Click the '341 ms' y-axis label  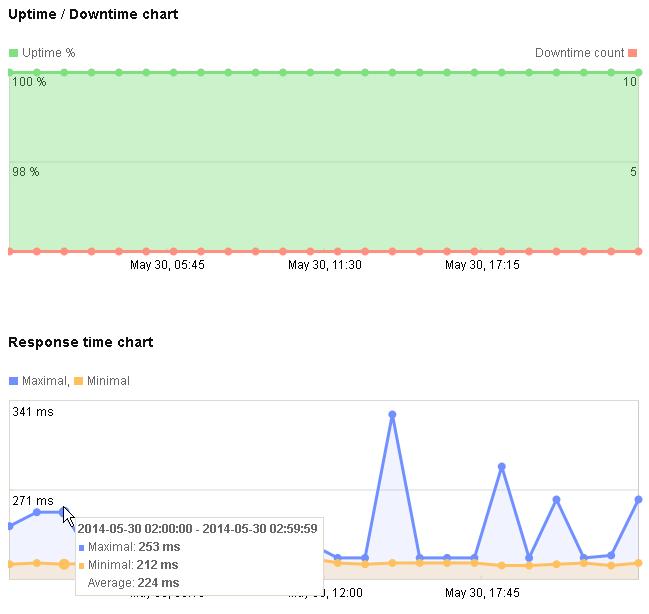33,411
